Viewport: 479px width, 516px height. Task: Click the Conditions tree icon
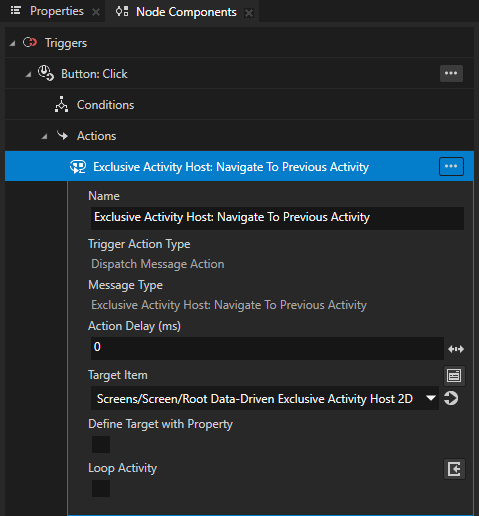[61, 104]
